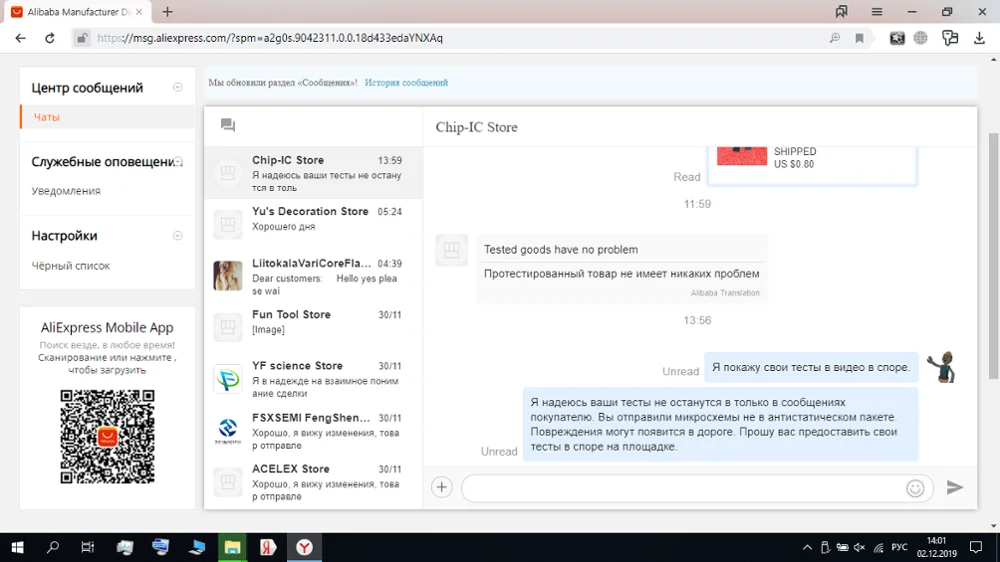The image size is (1000, 562).
Task: Click the Я покажу свои тесты message
Action: (x=811, y=367)
